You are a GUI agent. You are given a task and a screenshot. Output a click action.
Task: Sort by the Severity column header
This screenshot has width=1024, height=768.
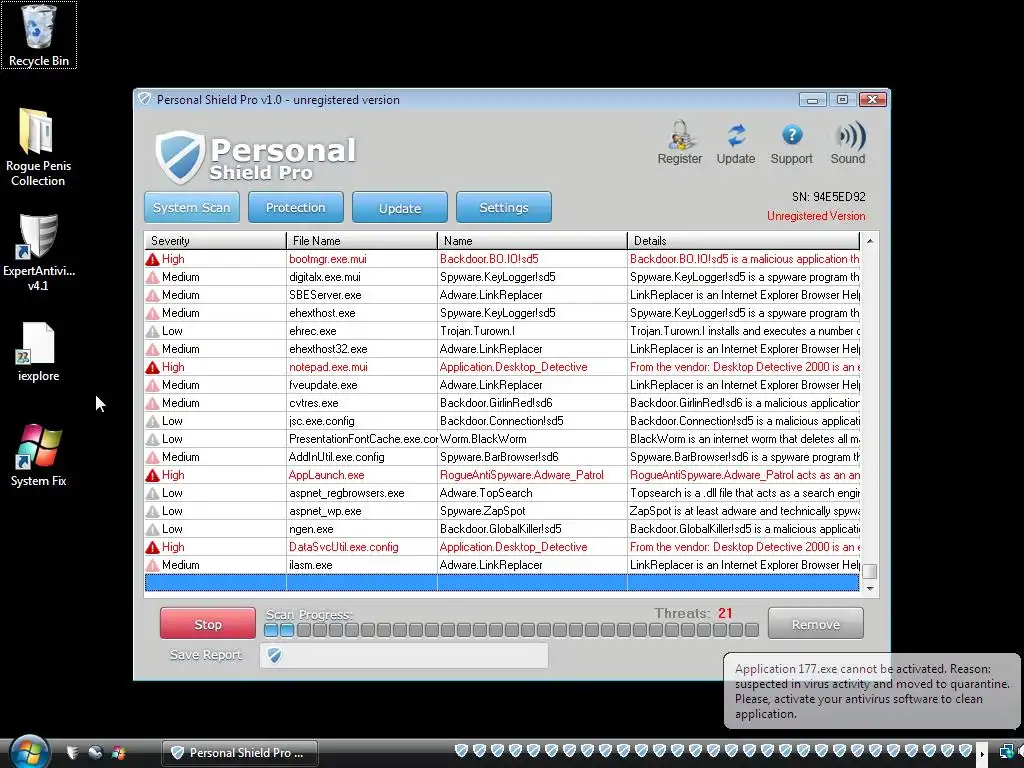click(215, 240)
